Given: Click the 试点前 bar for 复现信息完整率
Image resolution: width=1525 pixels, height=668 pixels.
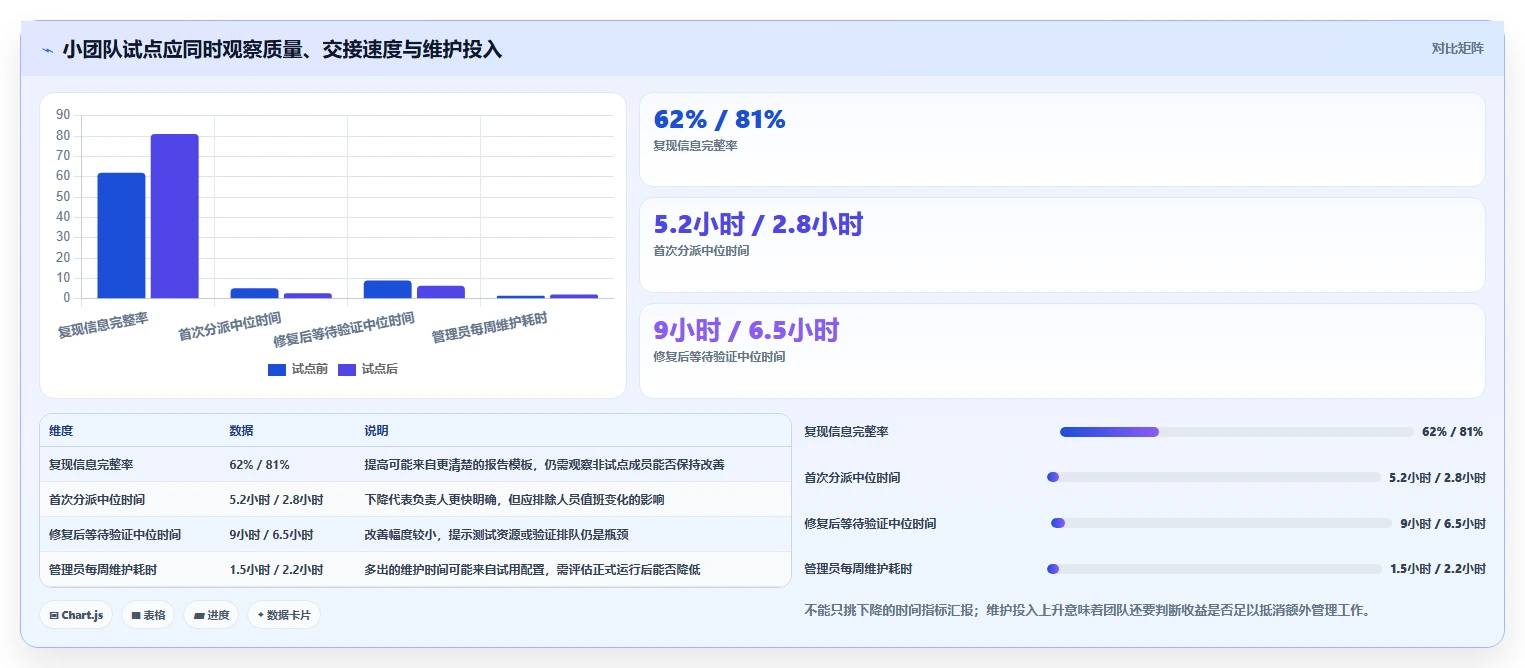Looking at the screenshot, I should (121, 235).
